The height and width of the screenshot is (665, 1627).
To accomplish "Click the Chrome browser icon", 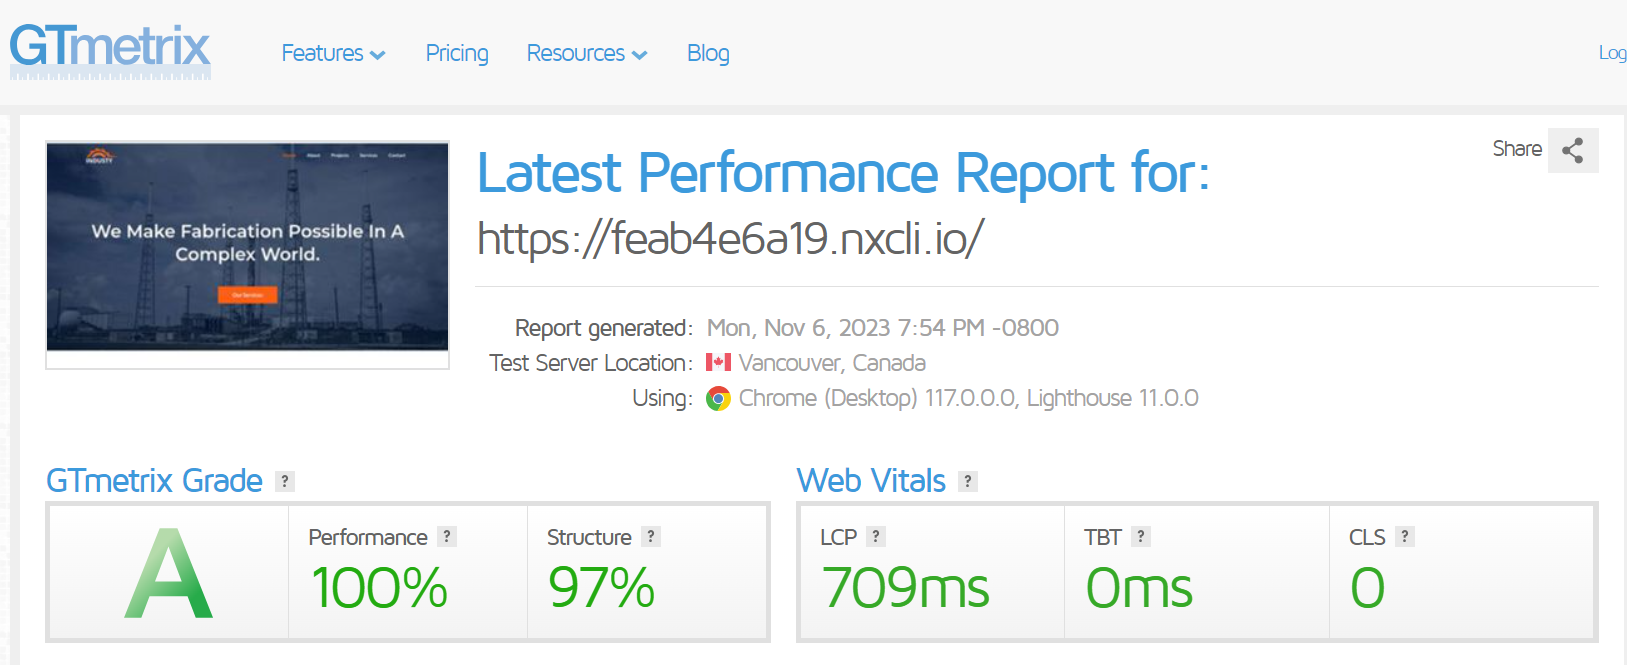I will point(718,399).
